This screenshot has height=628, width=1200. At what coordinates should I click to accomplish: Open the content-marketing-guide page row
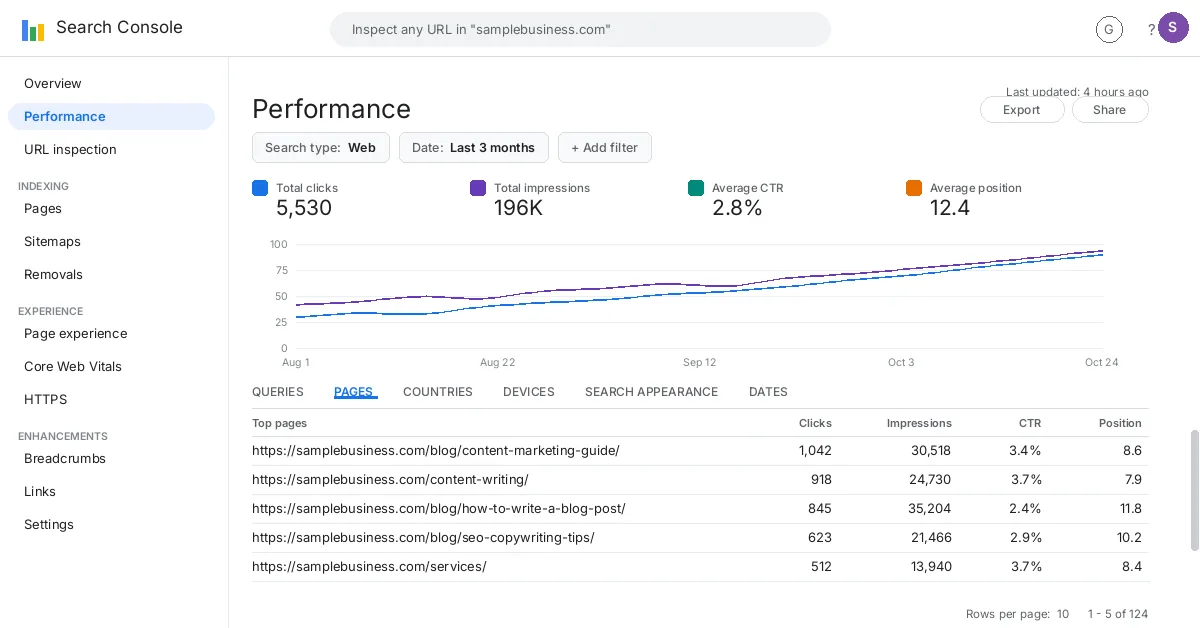point(700,451)
